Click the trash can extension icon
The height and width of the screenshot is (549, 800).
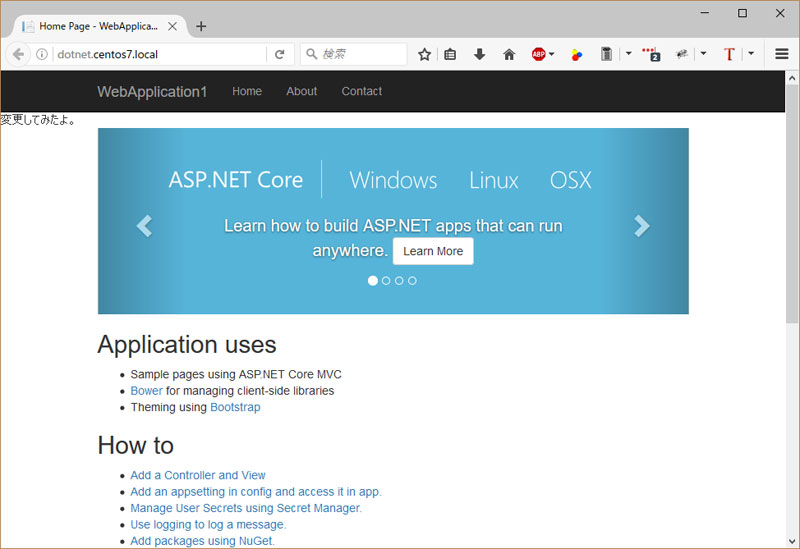pos(606,54)
